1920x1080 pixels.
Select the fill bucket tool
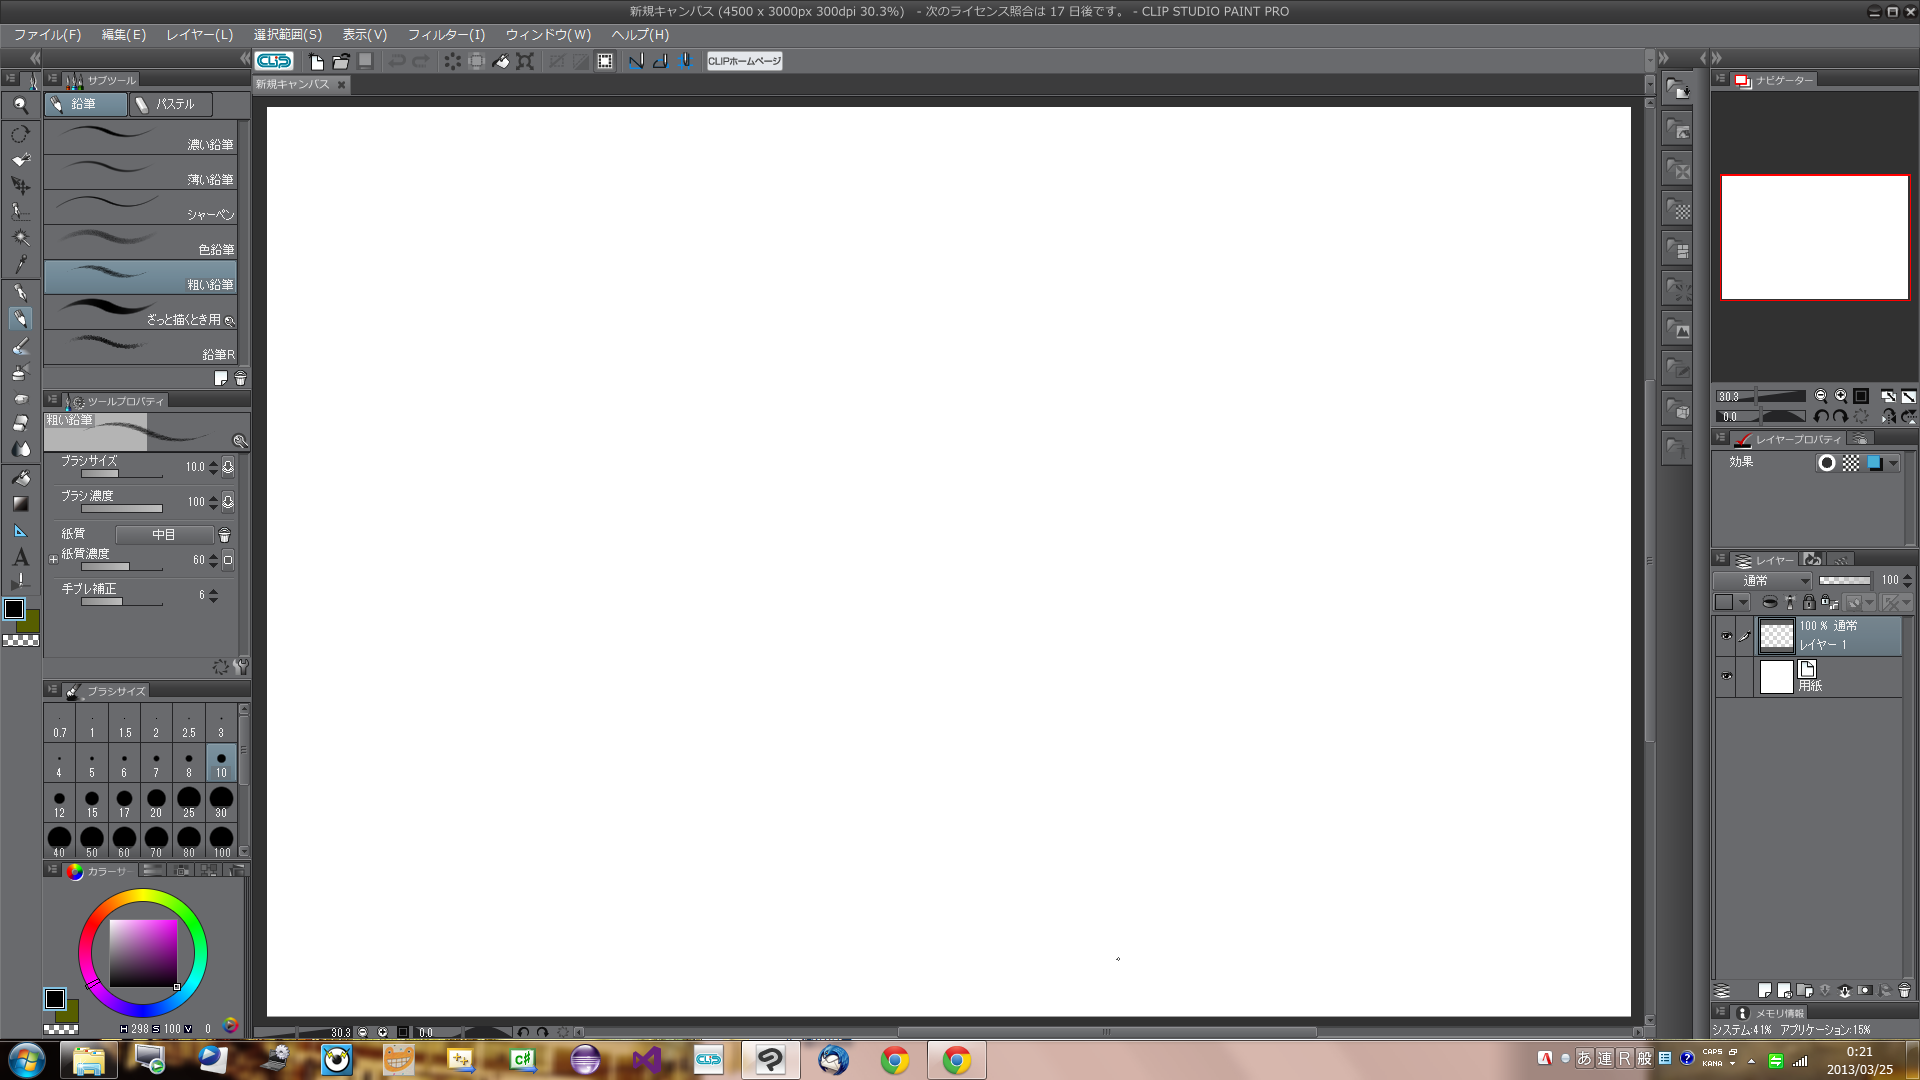point(20,478)
